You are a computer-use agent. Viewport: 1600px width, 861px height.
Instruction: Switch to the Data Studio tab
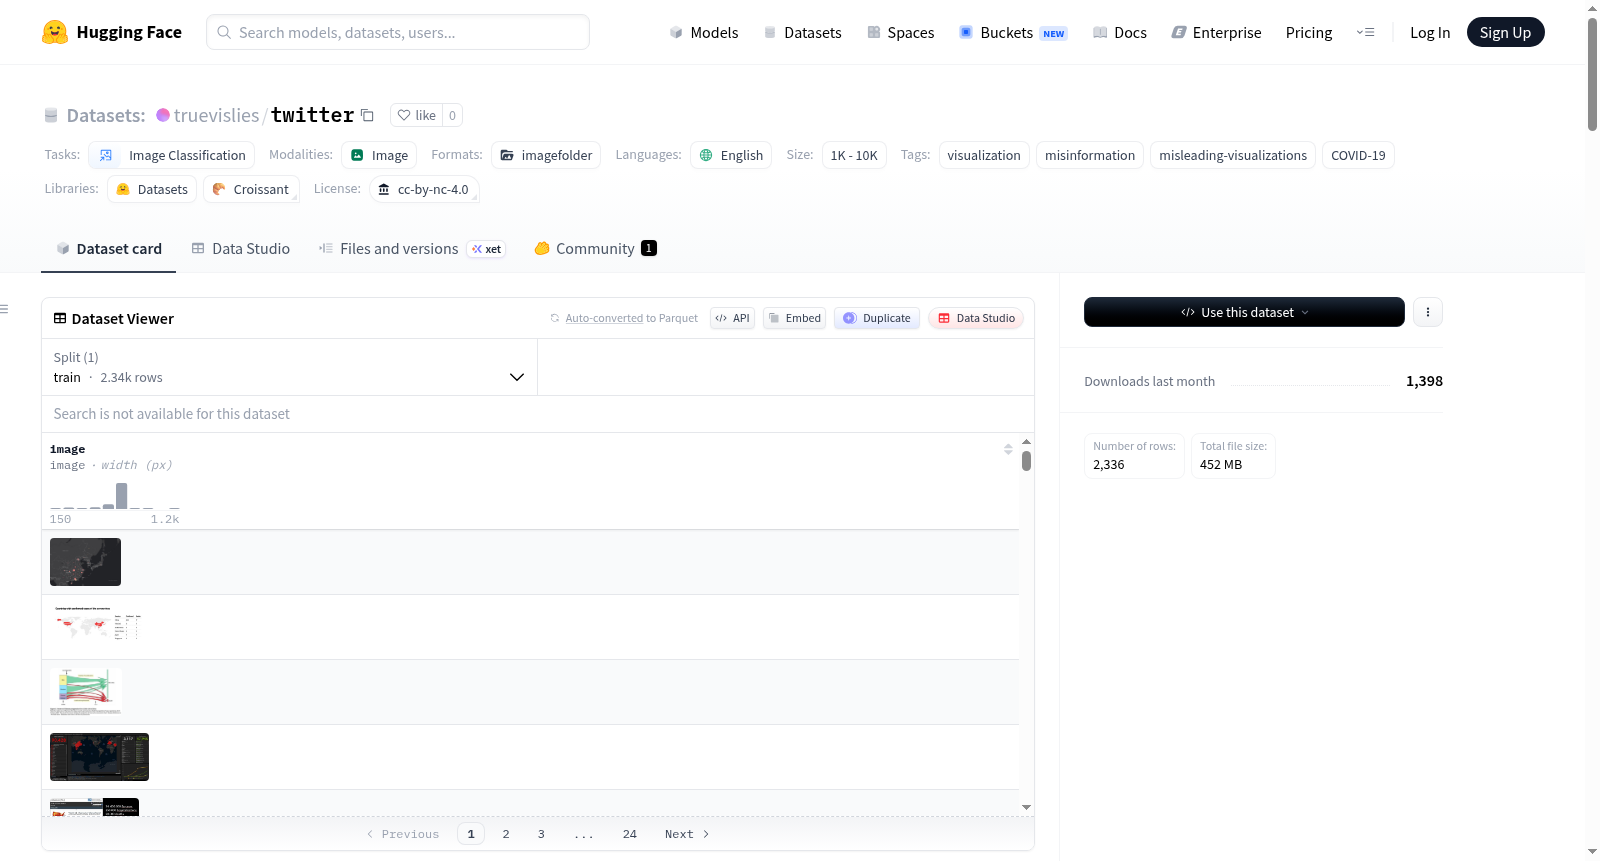click(240, 249)
